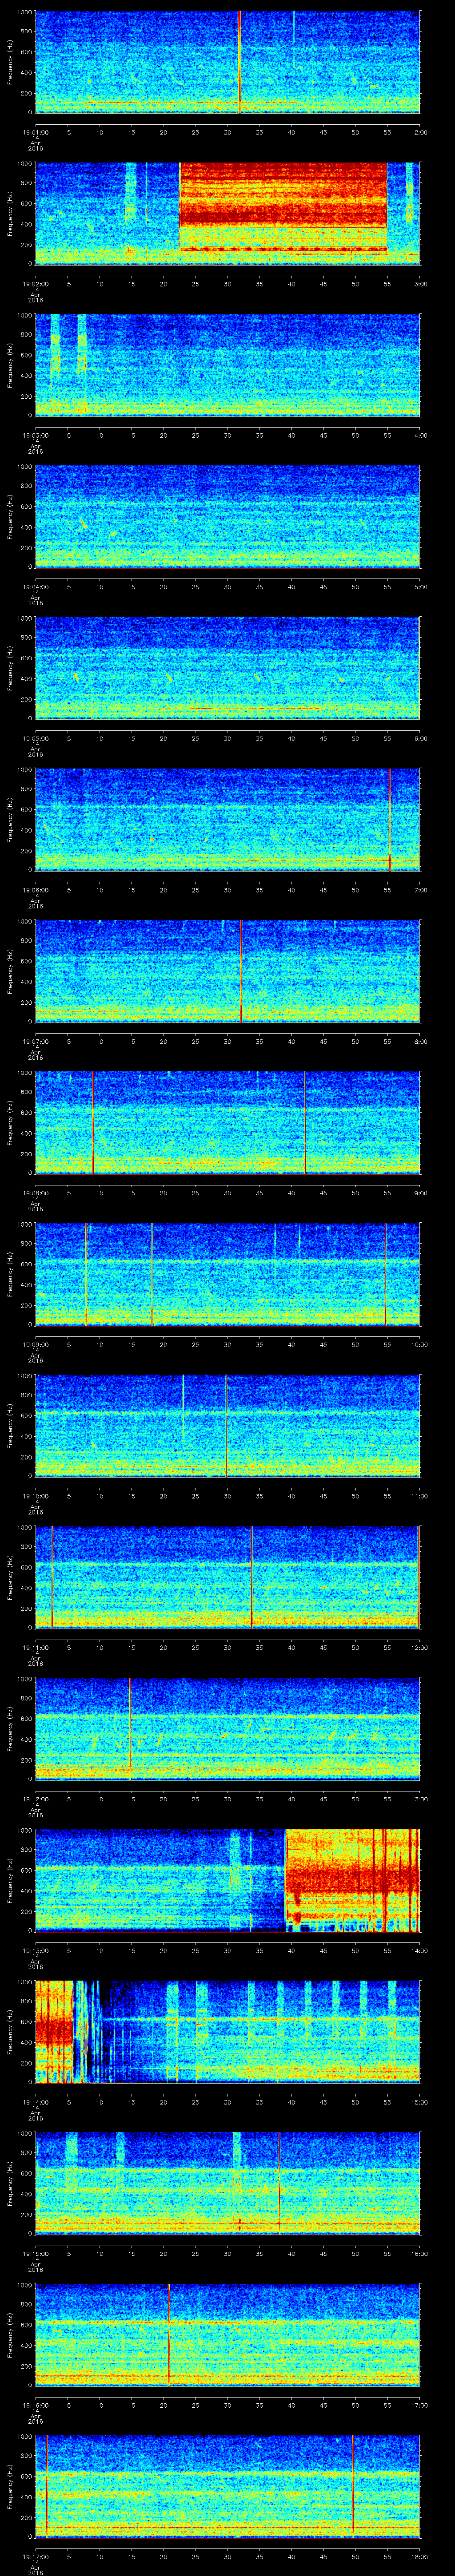This screenshot has height=2576, width=455.
Task: Click the 19:16:00 timestamp label
Action: pos(35,2404)
